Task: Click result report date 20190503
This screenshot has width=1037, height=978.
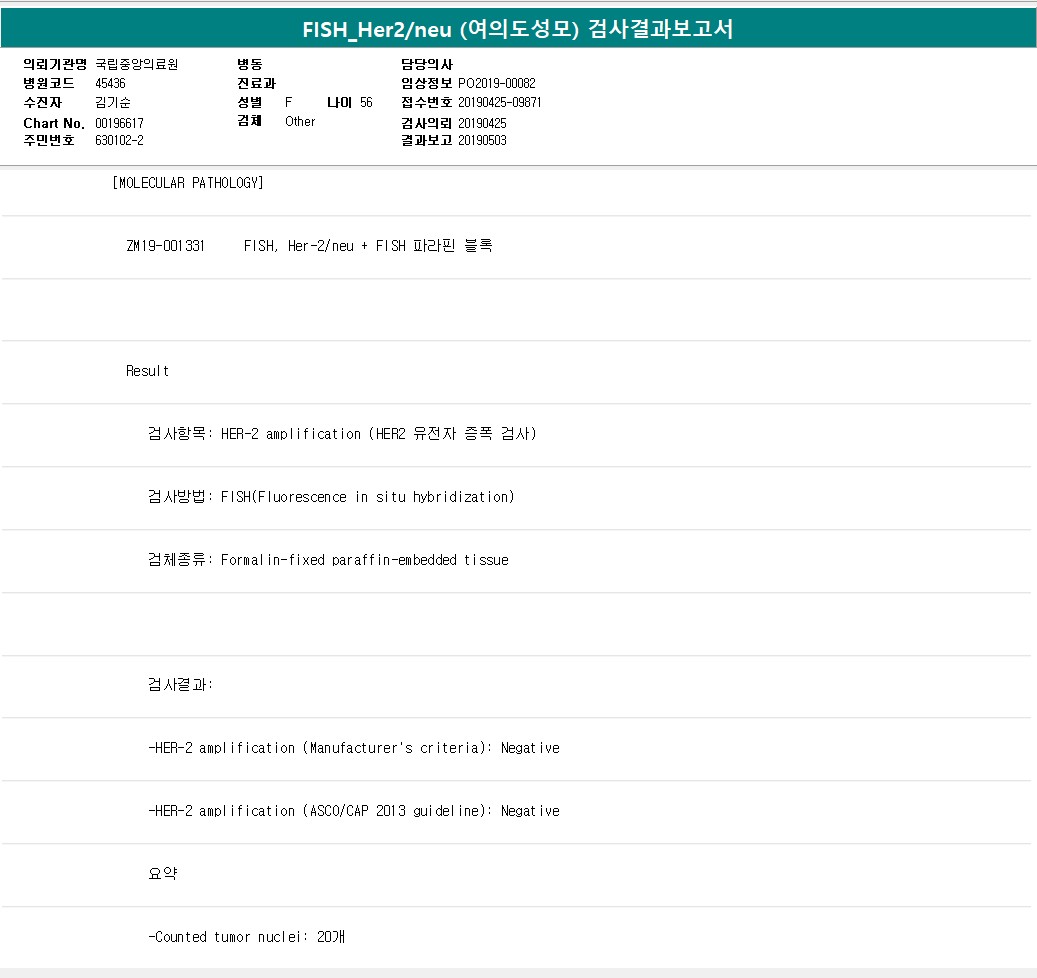Action: 482,140
